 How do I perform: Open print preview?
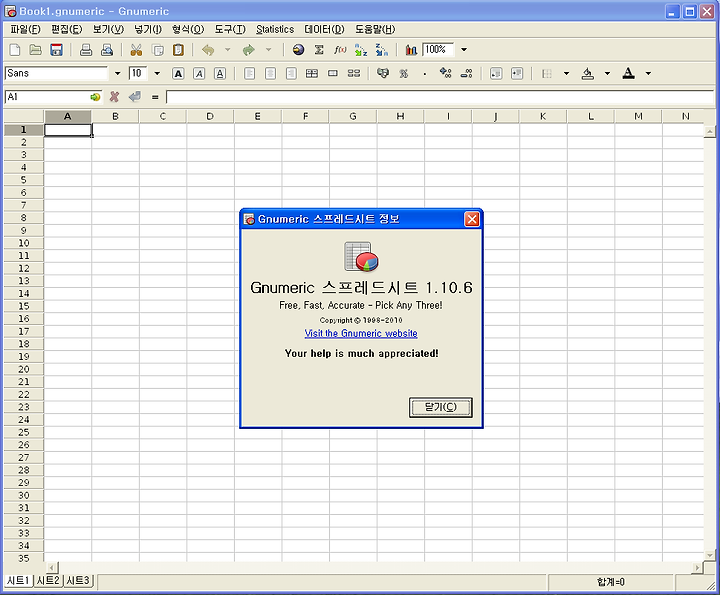(107, 50)
